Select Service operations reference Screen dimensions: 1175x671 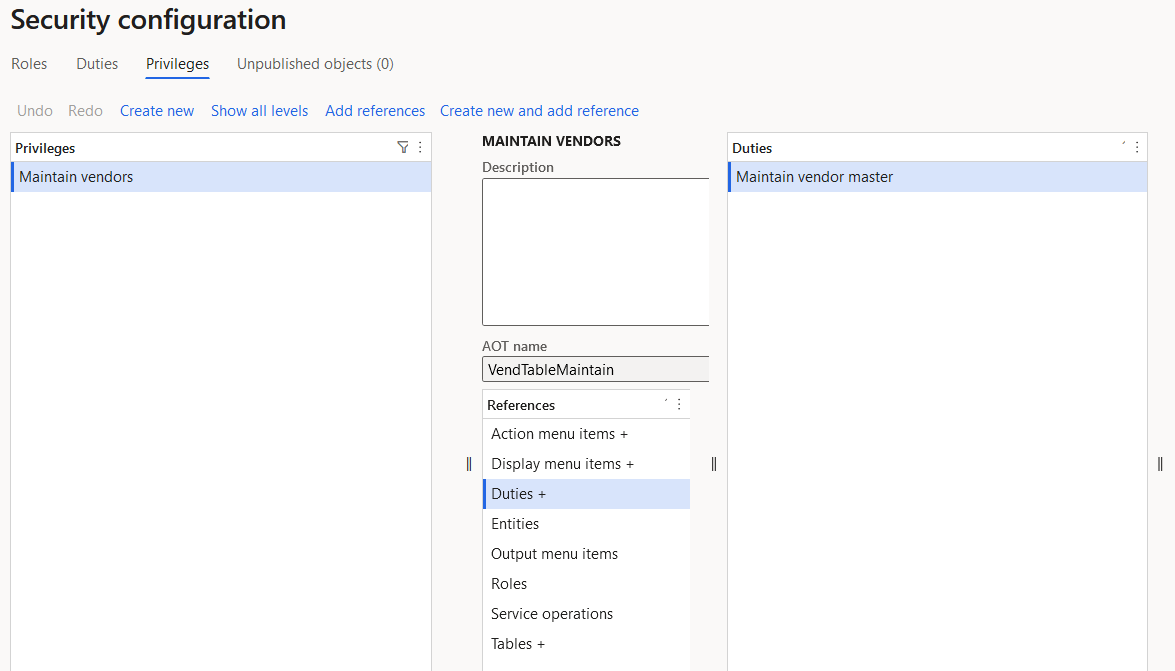tap(587, 614)
